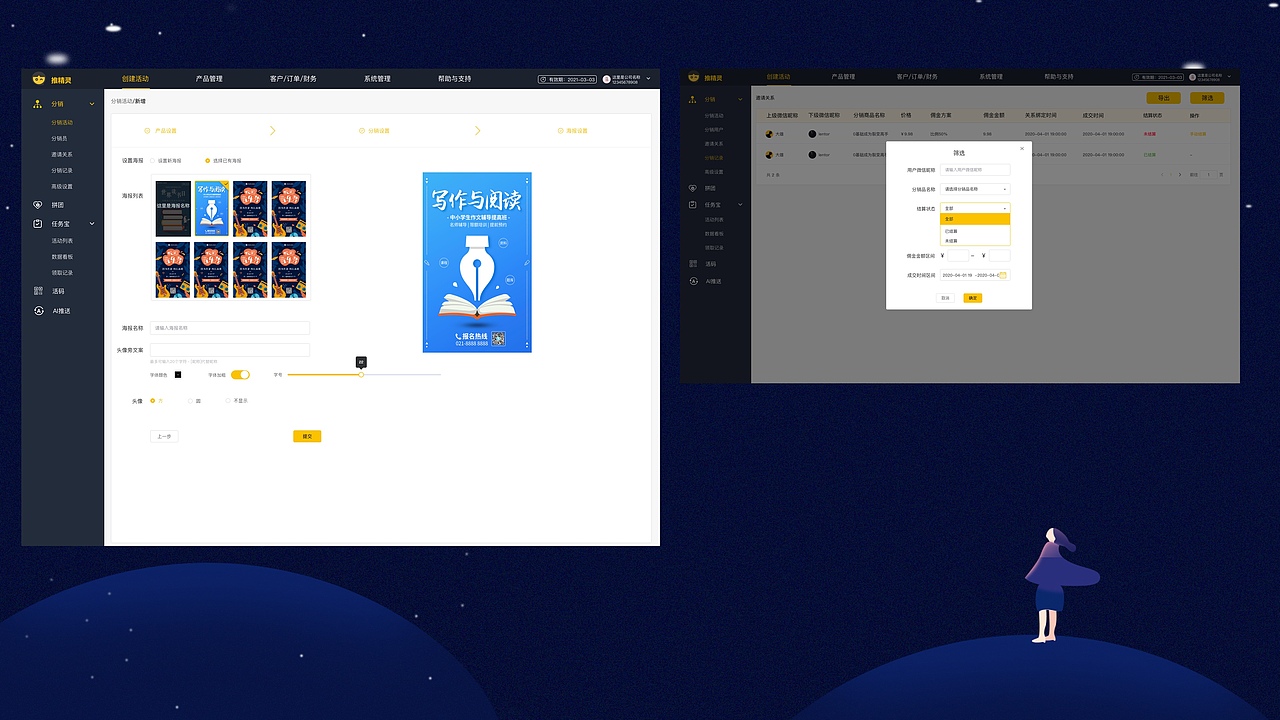Click the 产品设置 step icon

[x=148, y=131]
